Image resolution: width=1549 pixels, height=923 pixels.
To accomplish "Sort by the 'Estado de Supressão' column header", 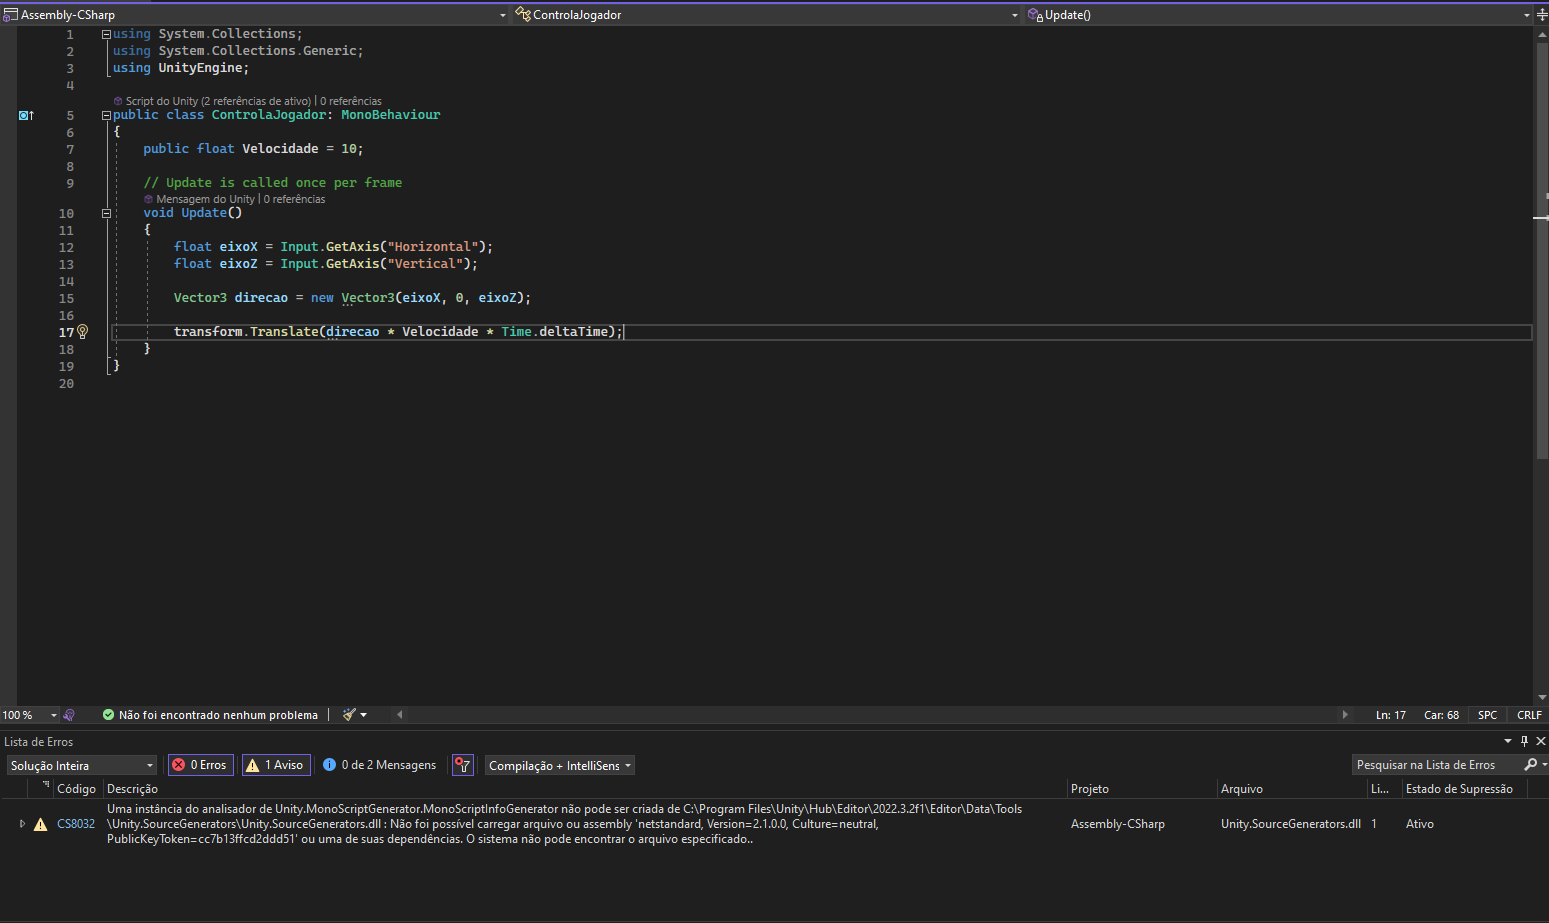I will click(1459, 789).
